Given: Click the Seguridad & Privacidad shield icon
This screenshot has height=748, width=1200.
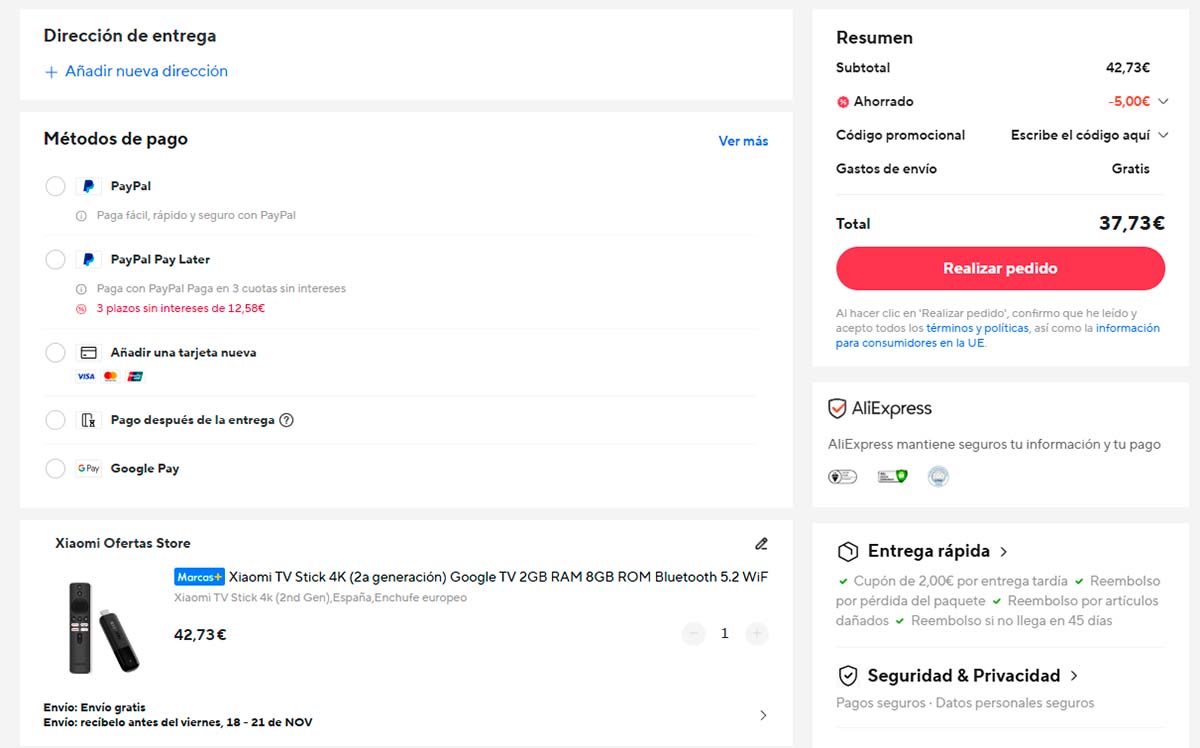Looking at the screenshot, I should pyautogui.click(x=845, y=675).
